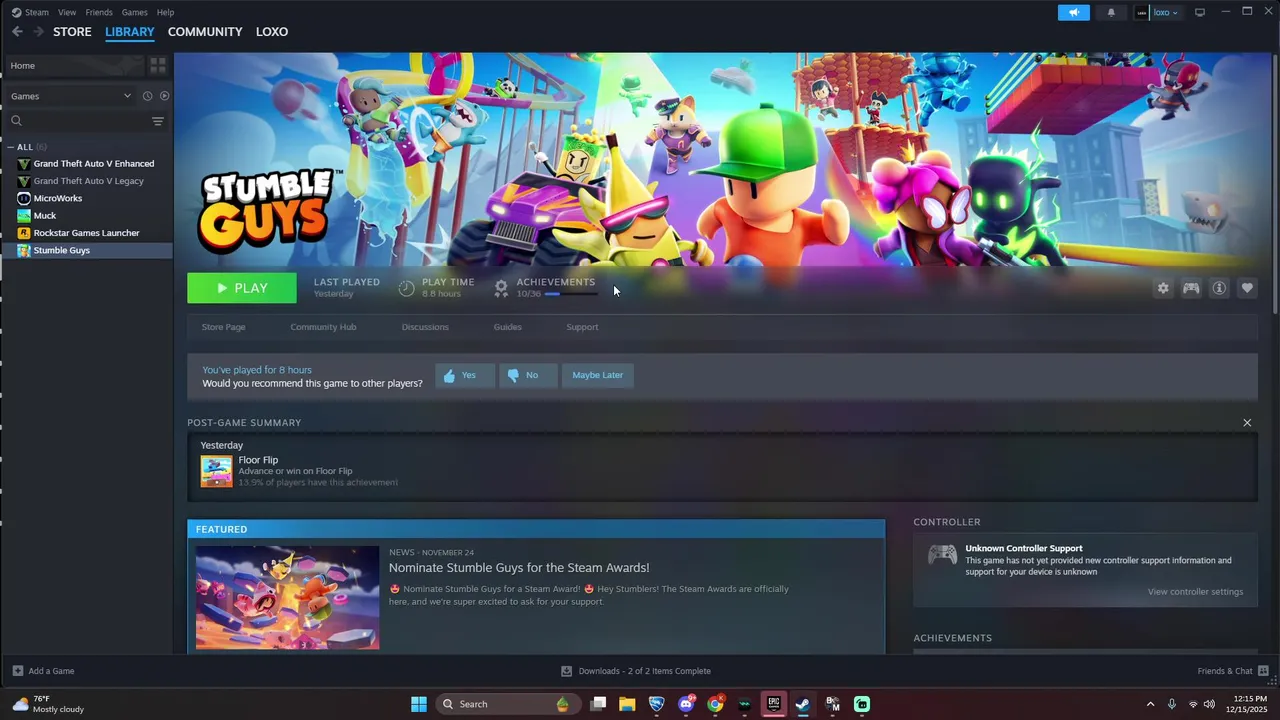Launch Stumble Guys with PLAY button

click(x=242, y=288)
